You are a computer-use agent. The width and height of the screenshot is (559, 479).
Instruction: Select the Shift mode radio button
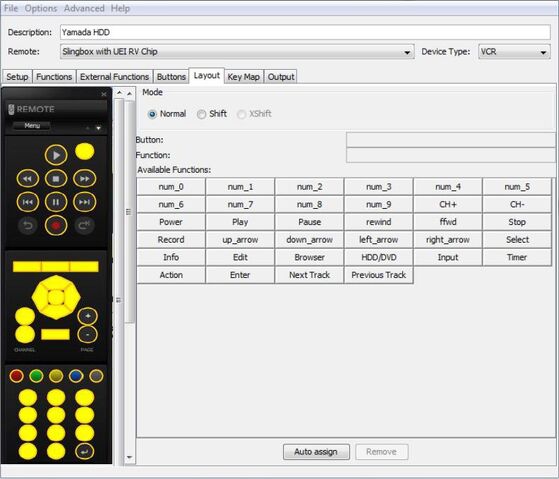point(201,114)
